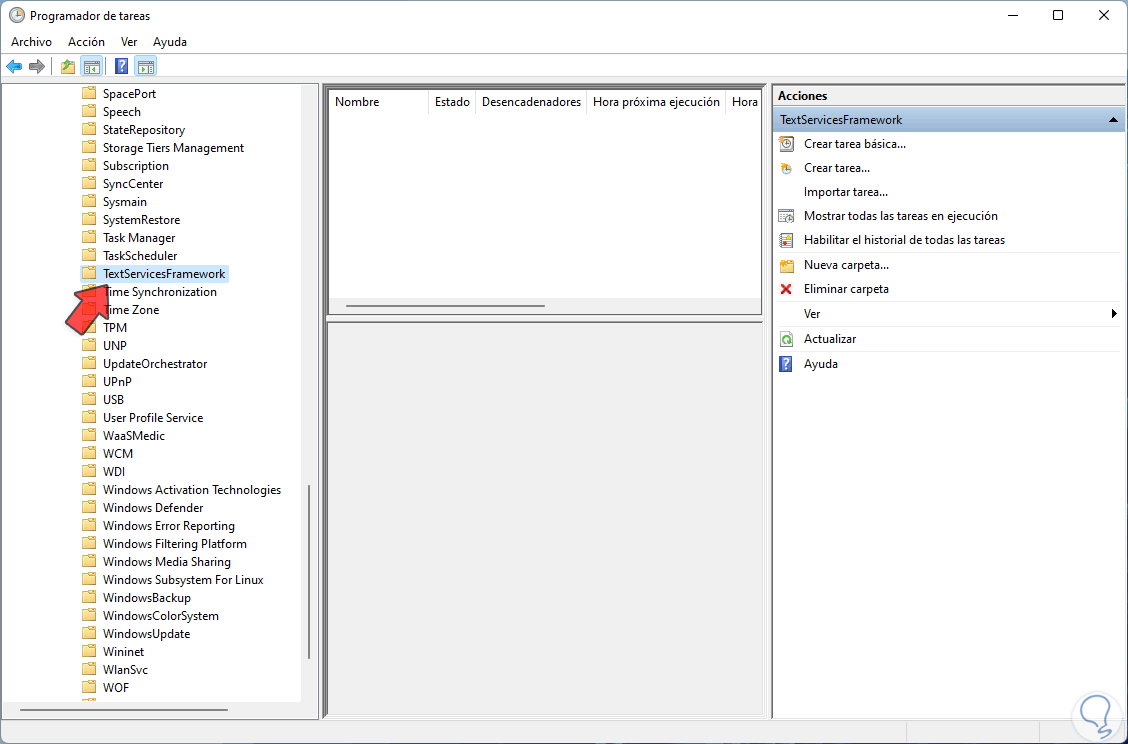Select the Sysmain folder

(124, 201)
